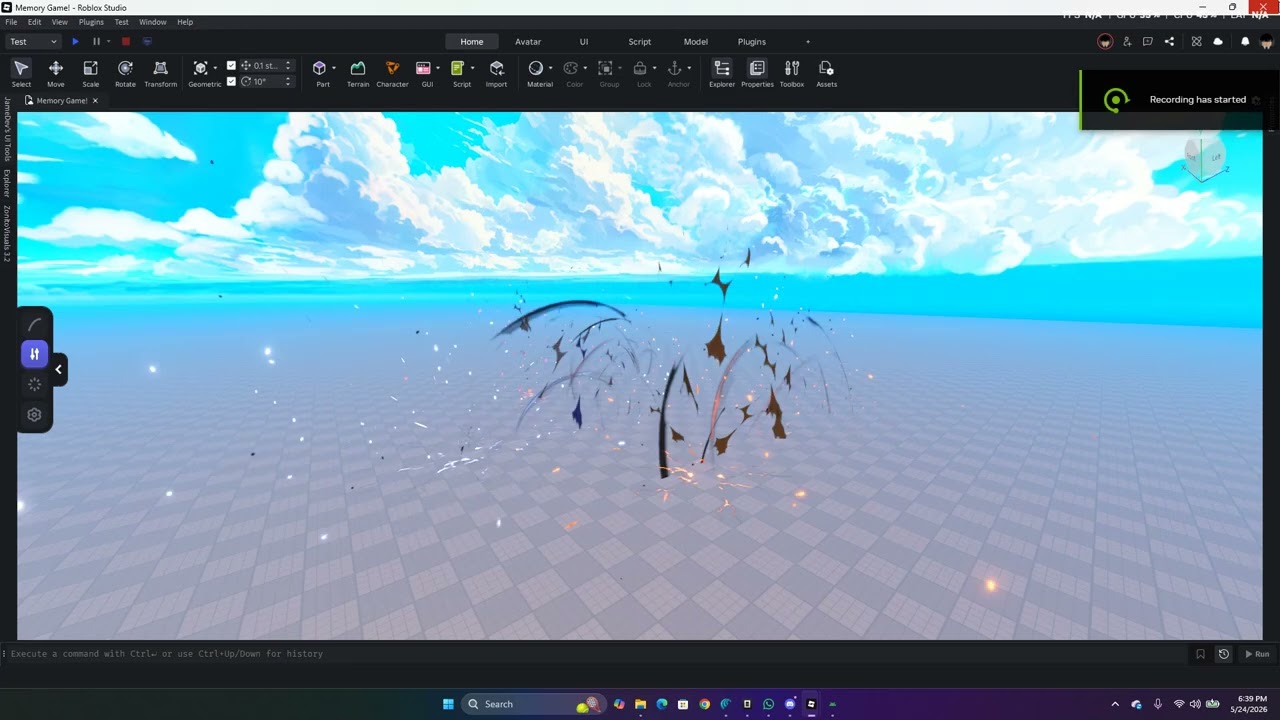Open the Help menu
The height and width of the screenshot is (720, 1280).
pos(185,22)
